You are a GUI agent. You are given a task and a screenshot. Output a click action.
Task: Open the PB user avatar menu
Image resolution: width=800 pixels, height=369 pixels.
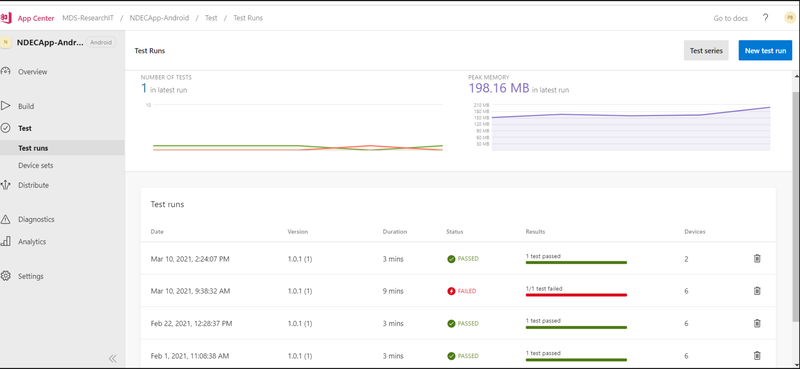[x=789, y=18]
